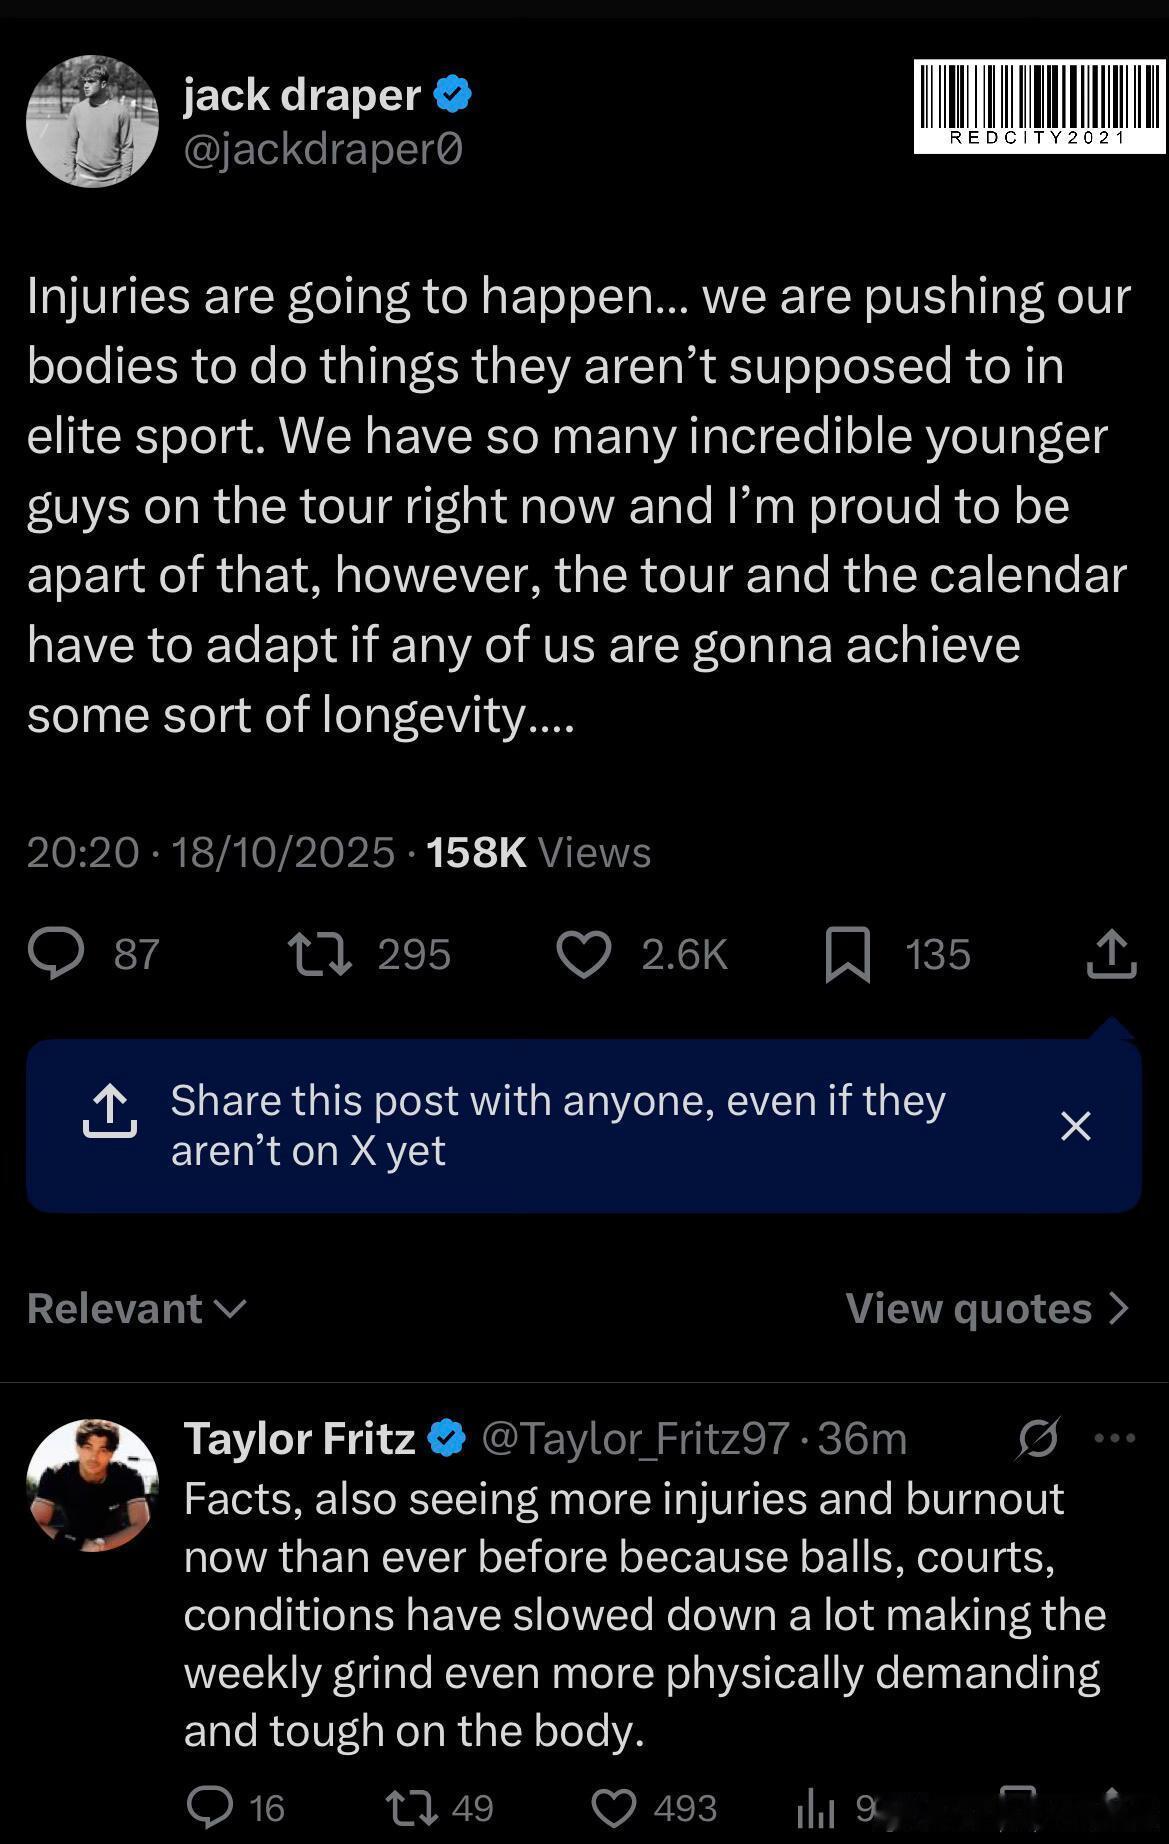1169x1844 pixels.
Task: Repost jack draper's post
Action: [x=319, y=953]
